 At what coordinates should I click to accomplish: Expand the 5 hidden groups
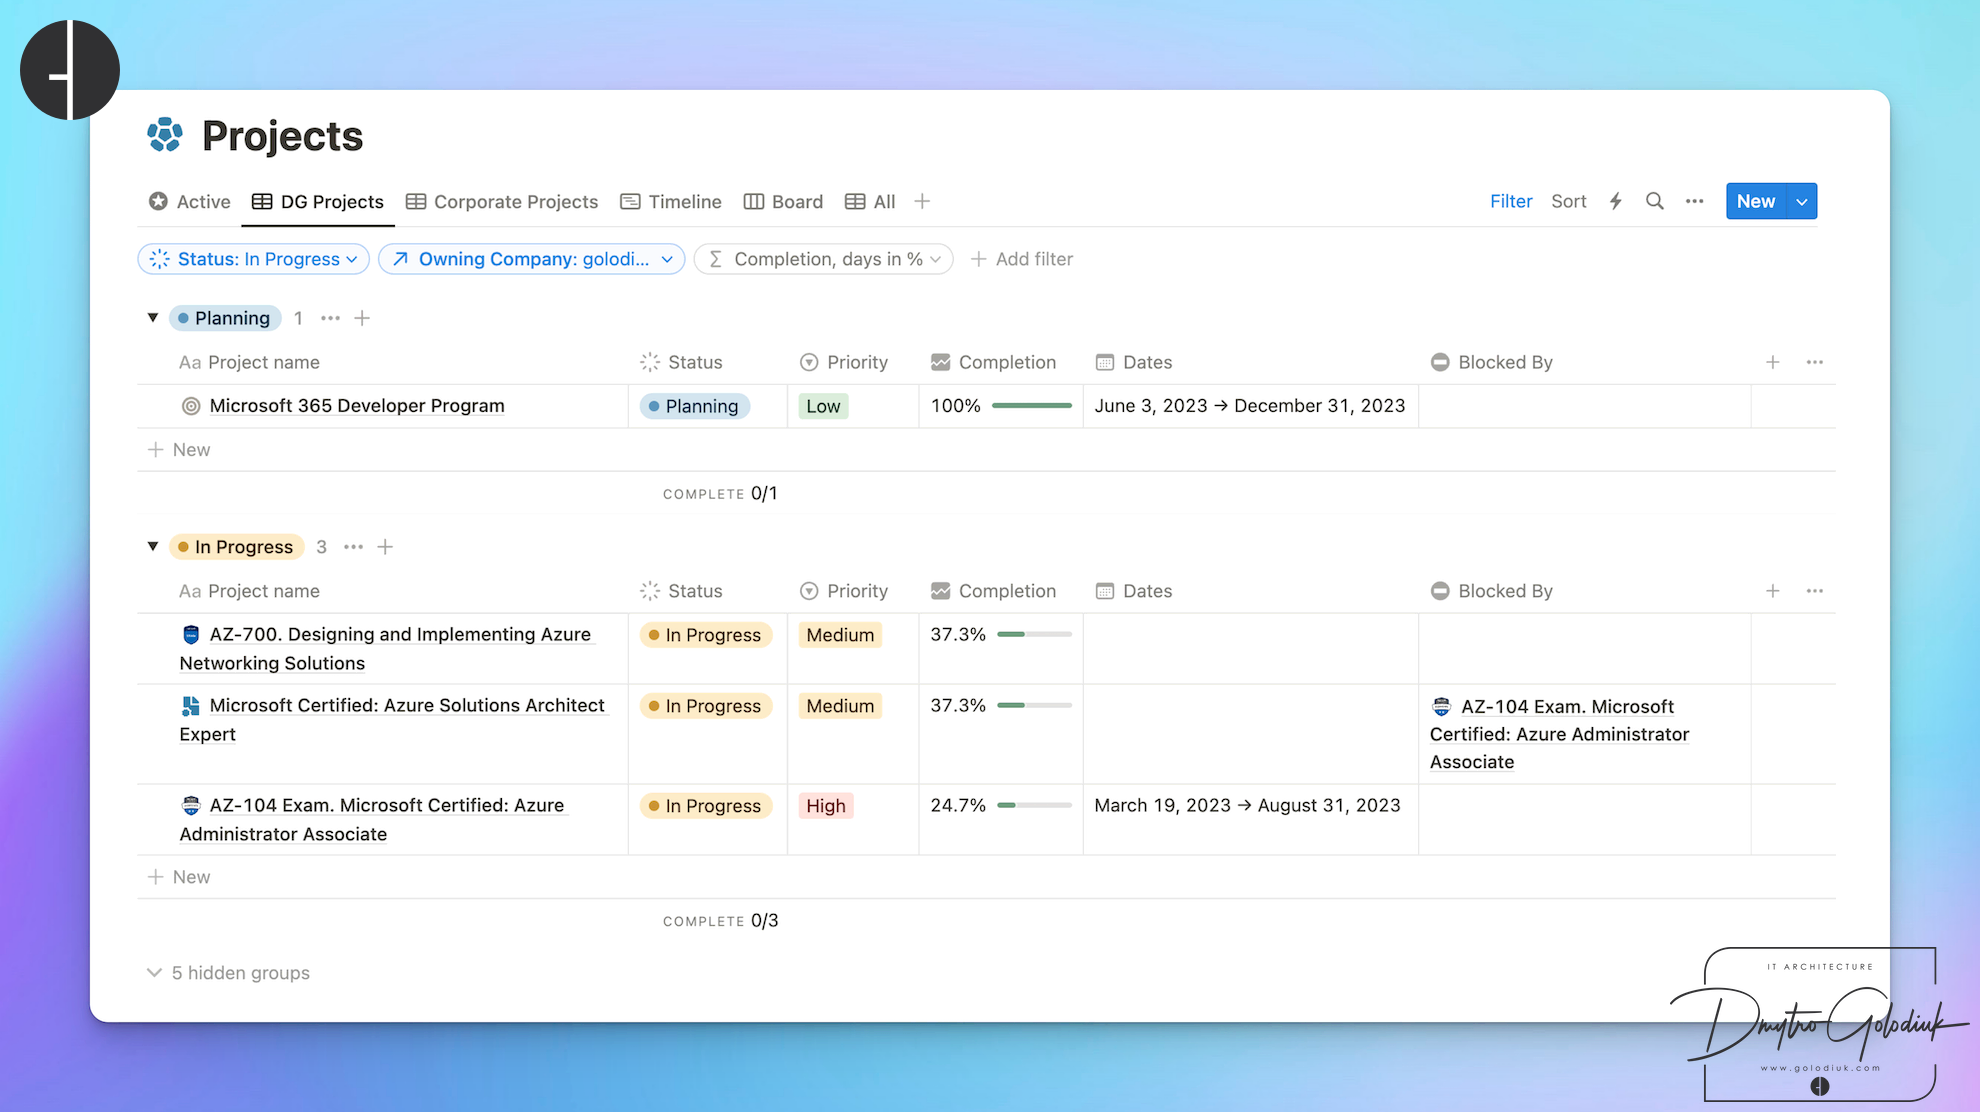click(228, 973)
